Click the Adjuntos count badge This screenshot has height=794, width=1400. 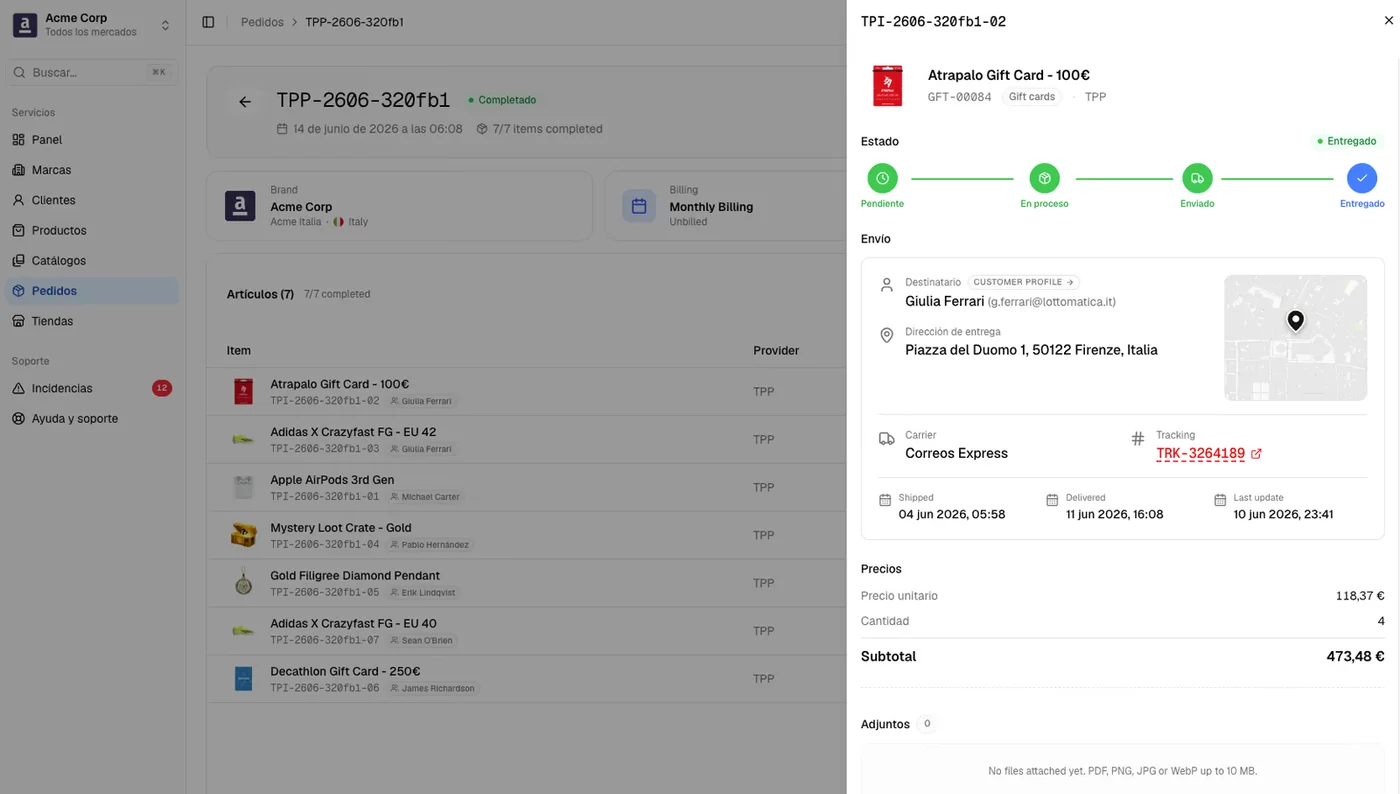[927, 724]
